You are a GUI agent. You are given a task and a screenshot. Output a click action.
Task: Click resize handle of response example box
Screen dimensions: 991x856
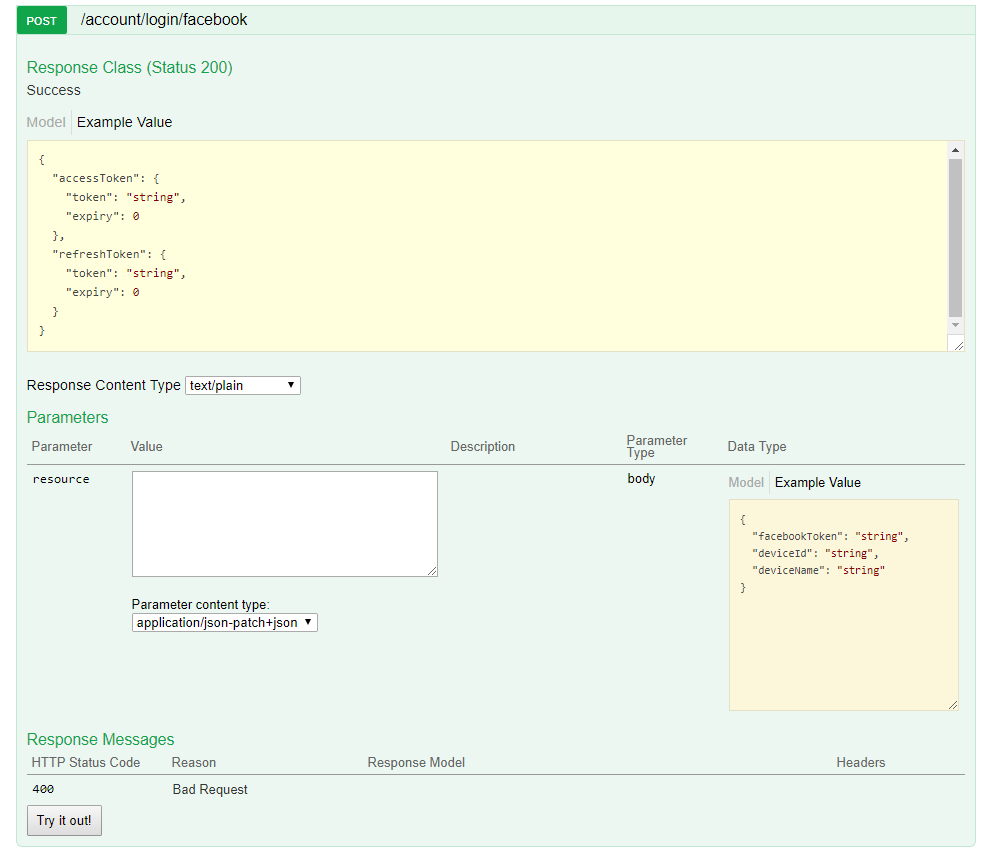[958, 345]
